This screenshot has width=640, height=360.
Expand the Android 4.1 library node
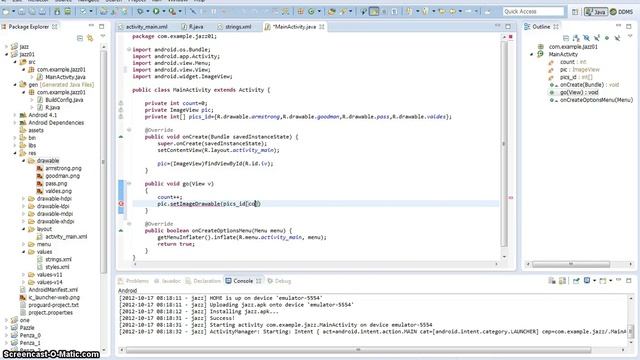(x=15, y=115)
